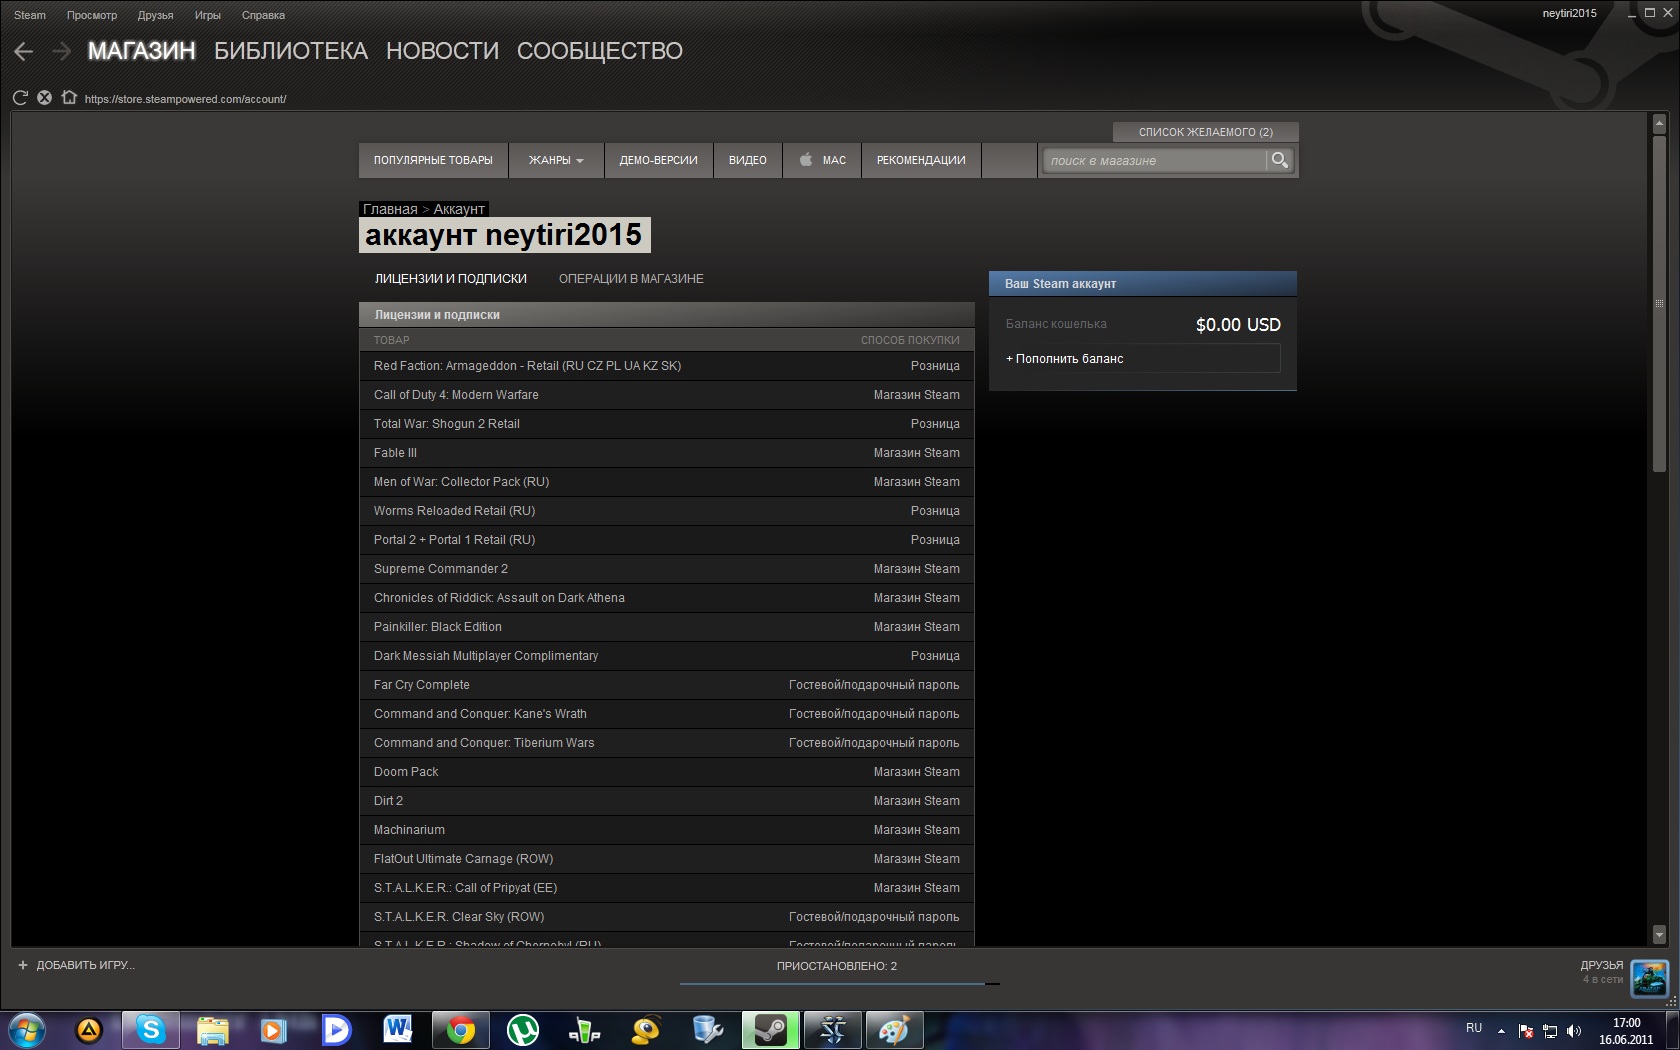
Task: Open the MAC store tab
Action: click(822, 160)
